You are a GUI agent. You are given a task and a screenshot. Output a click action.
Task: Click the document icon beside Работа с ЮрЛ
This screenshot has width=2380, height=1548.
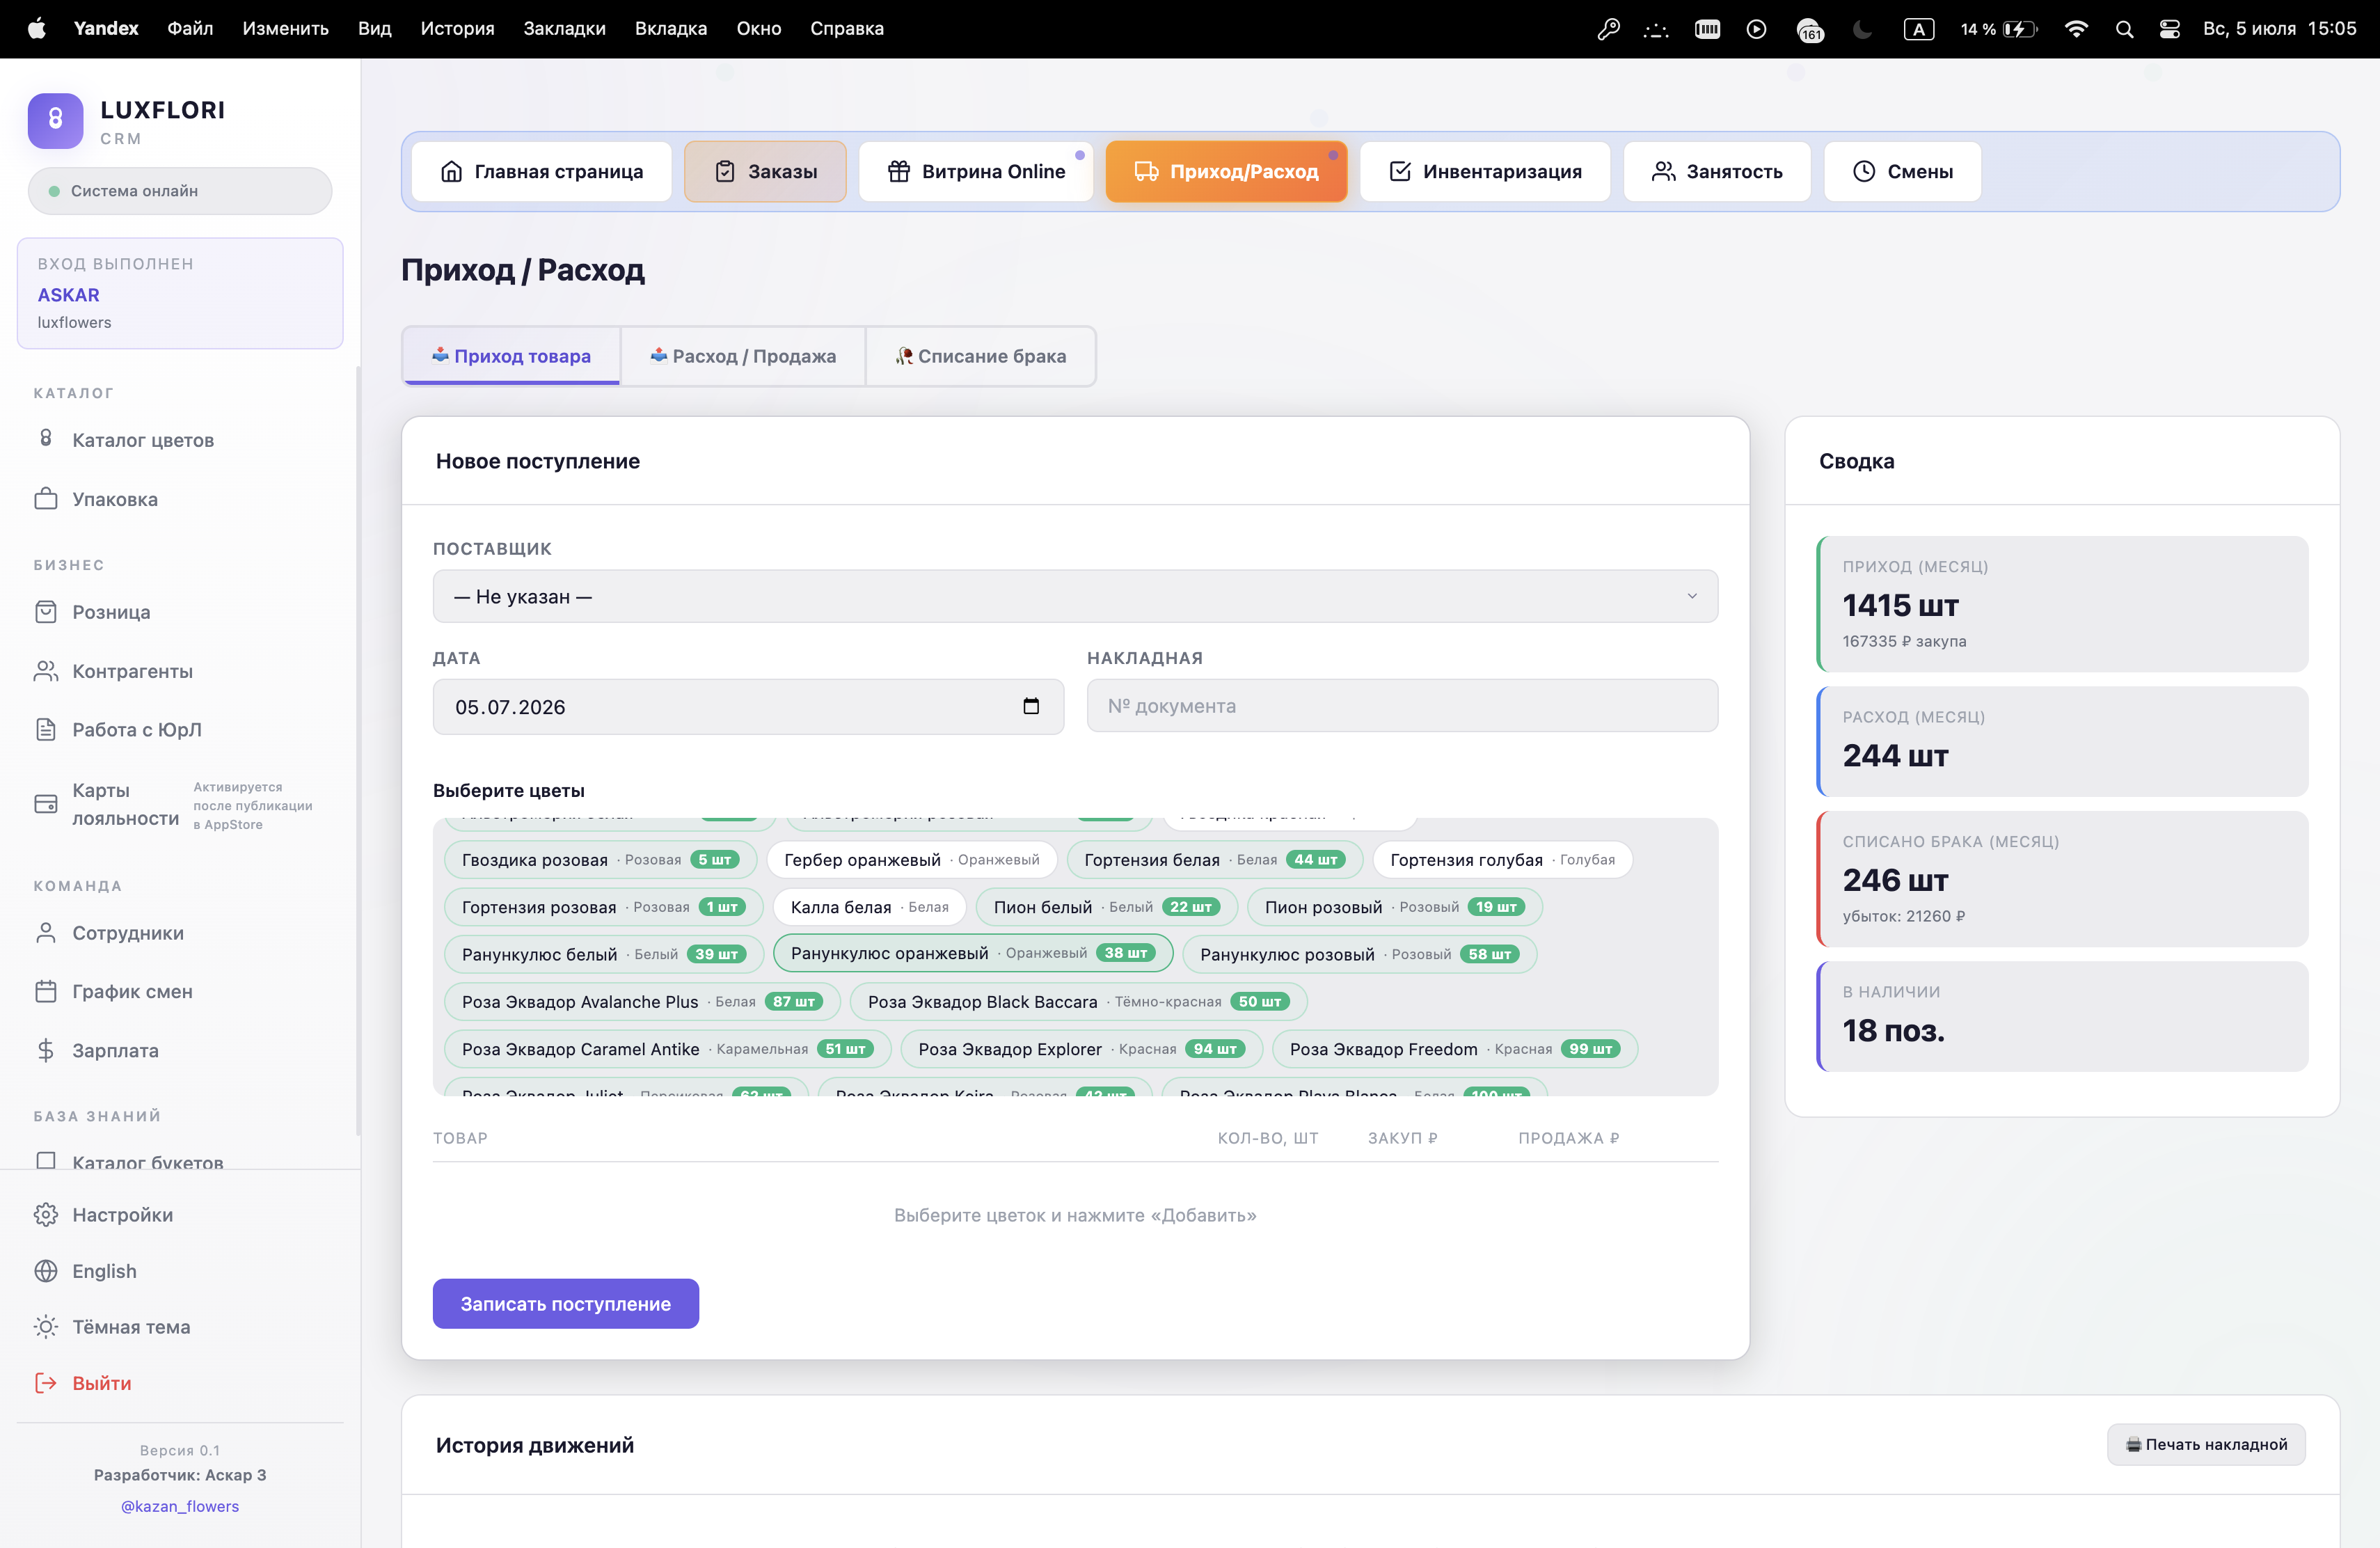coord(46,729)
